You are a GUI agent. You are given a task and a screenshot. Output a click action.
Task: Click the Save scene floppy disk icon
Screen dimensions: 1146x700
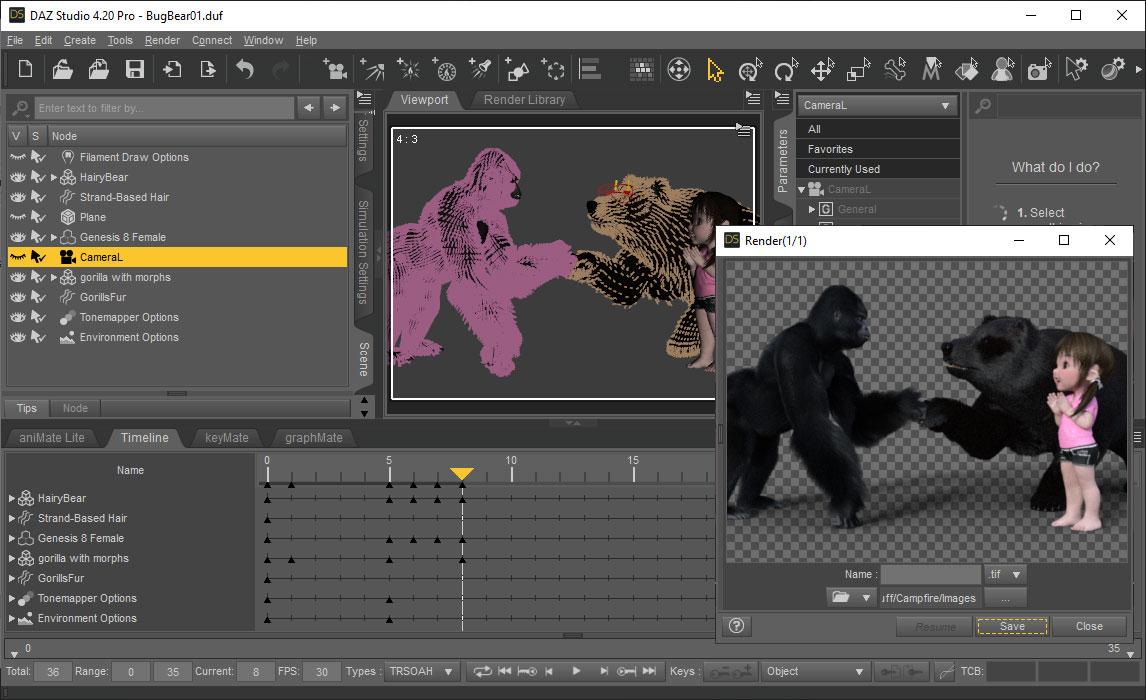[x=134, y=69]
